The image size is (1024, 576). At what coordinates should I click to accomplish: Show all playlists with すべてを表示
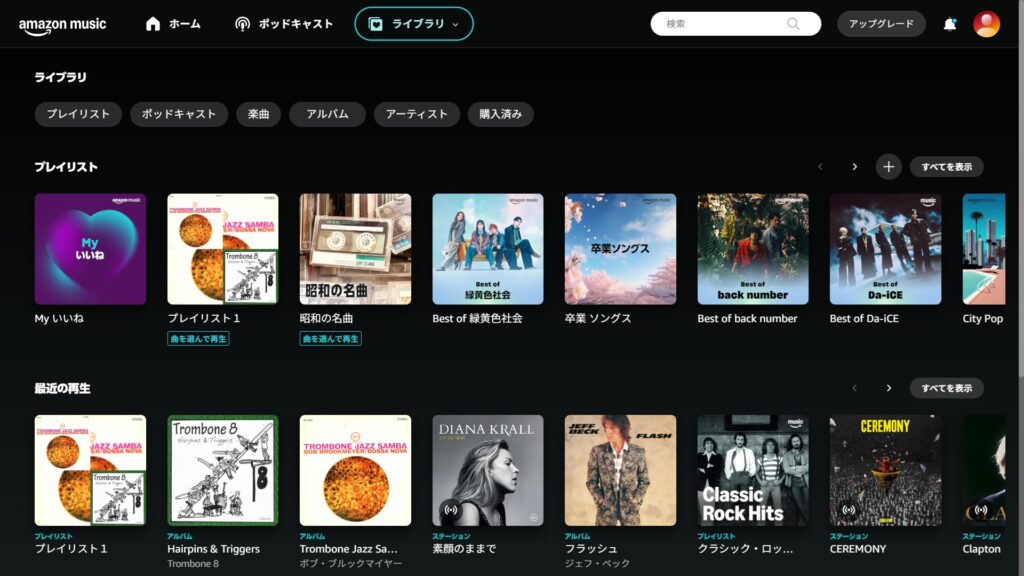coord(946,167)
